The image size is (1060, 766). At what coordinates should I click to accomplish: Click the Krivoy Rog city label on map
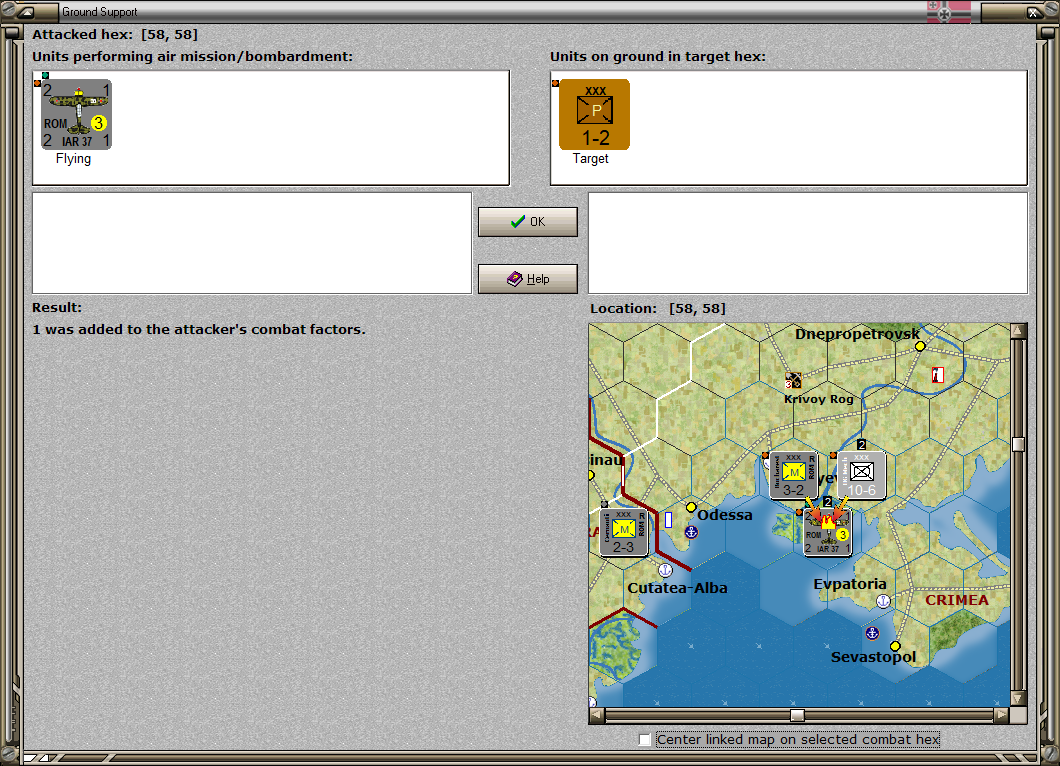pos(819,399)
